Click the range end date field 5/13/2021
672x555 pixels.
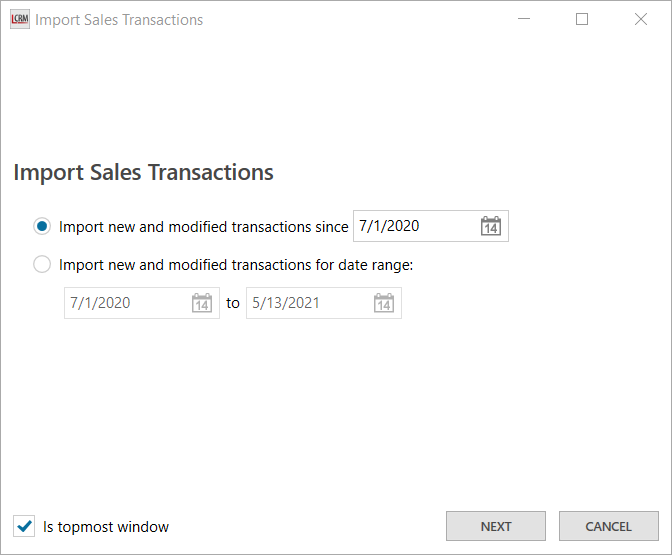(x=307, y=303)
